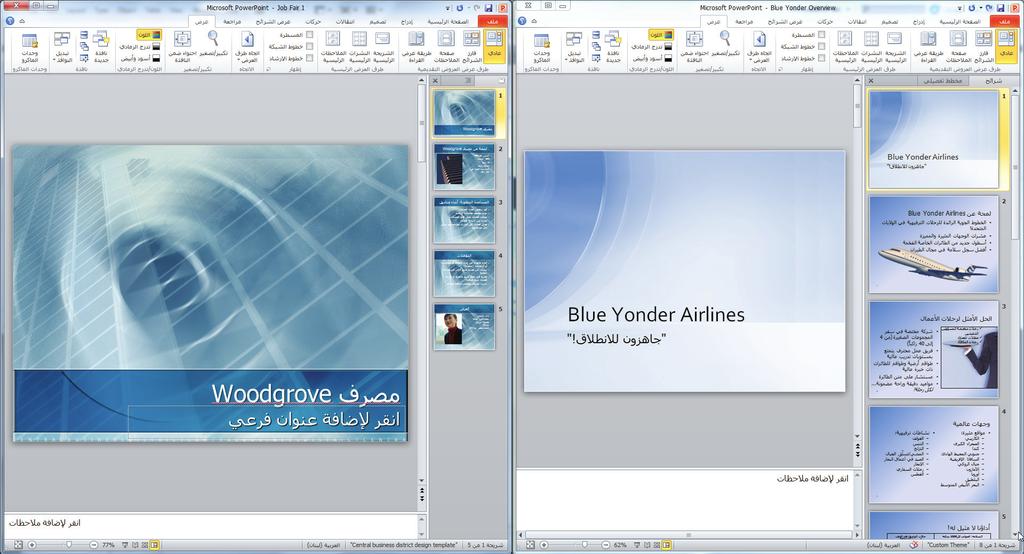1024x554 pixels.
Task: Select slide 3 thumbnail in Job Fair 1
Action: 464,220
